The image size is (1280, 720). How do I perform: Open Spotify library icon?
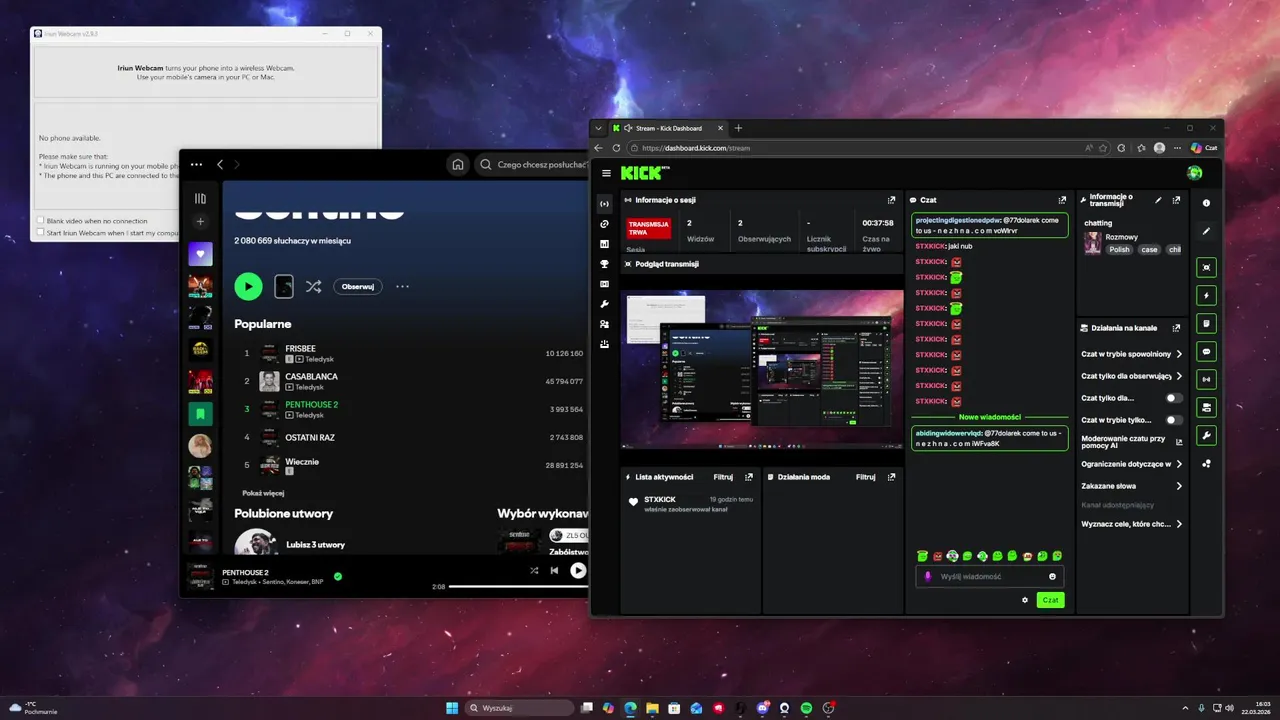coord(200,198)
